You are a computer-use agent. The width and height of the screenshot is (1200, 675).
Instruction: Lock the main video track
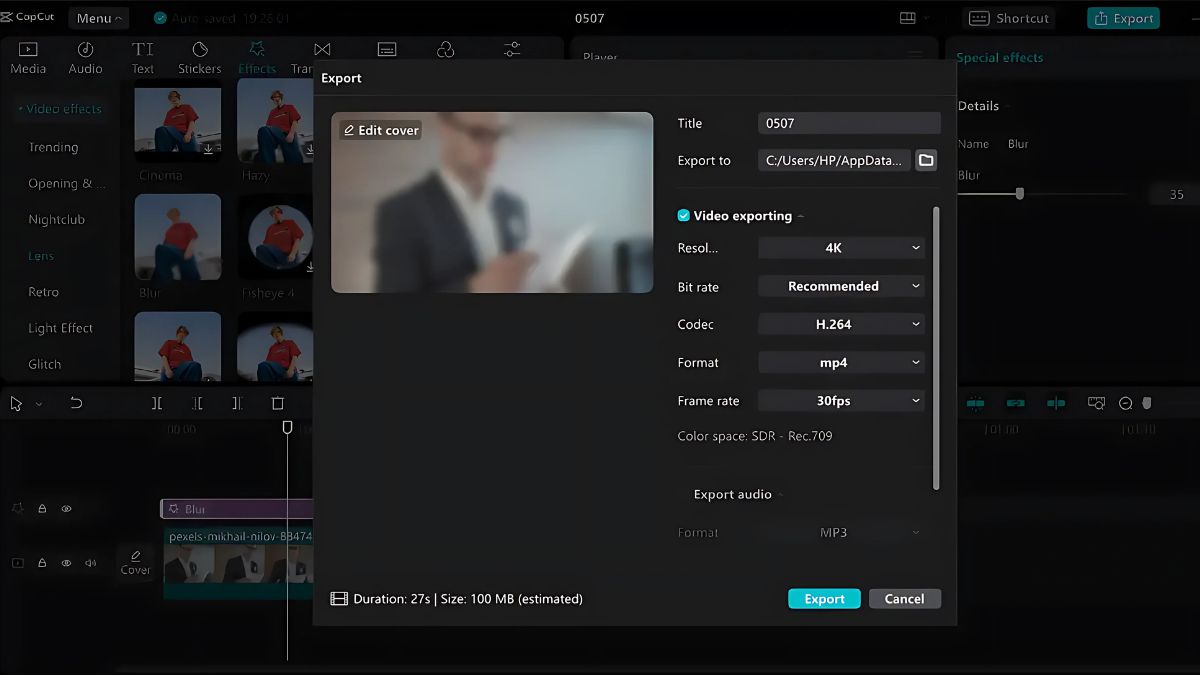pos(42,563)
